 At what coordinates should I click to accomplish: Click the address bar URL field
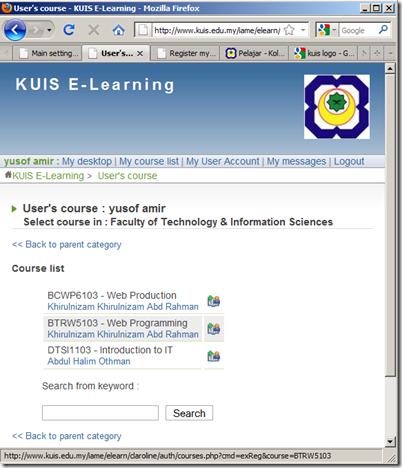(x=217, y=30)
